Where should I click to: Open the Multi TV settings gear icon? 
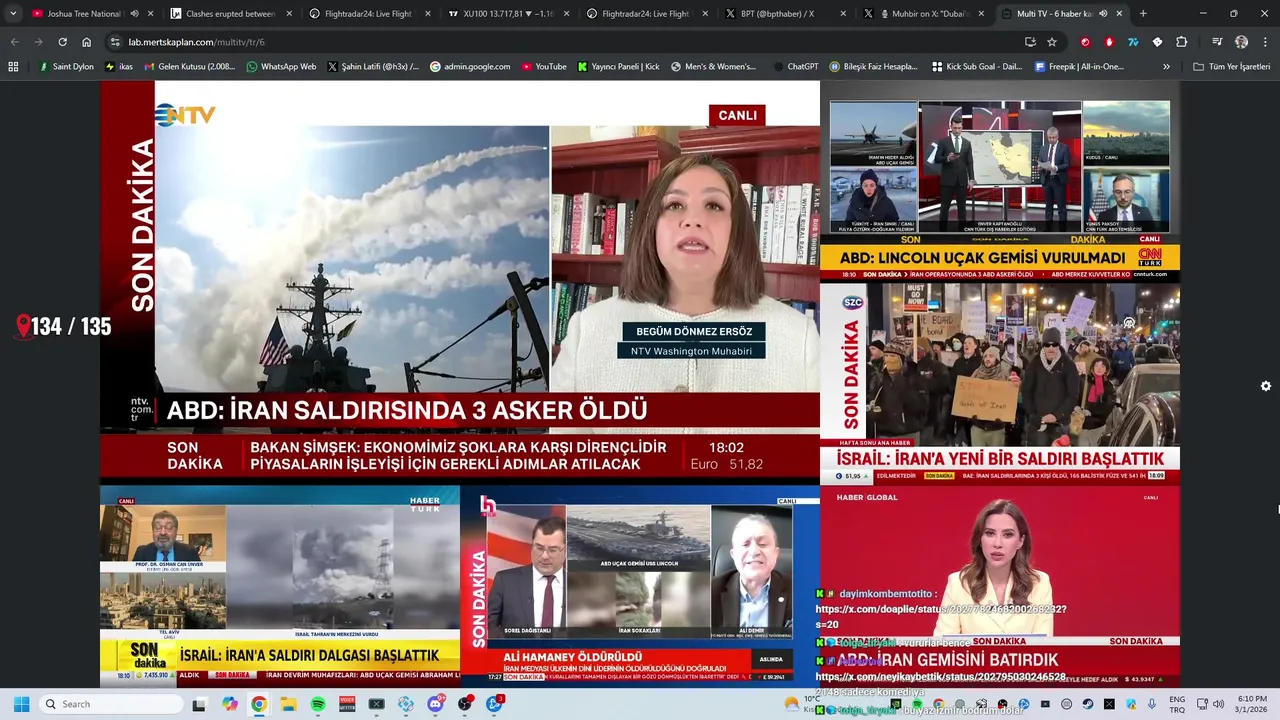coord(1266,386)
